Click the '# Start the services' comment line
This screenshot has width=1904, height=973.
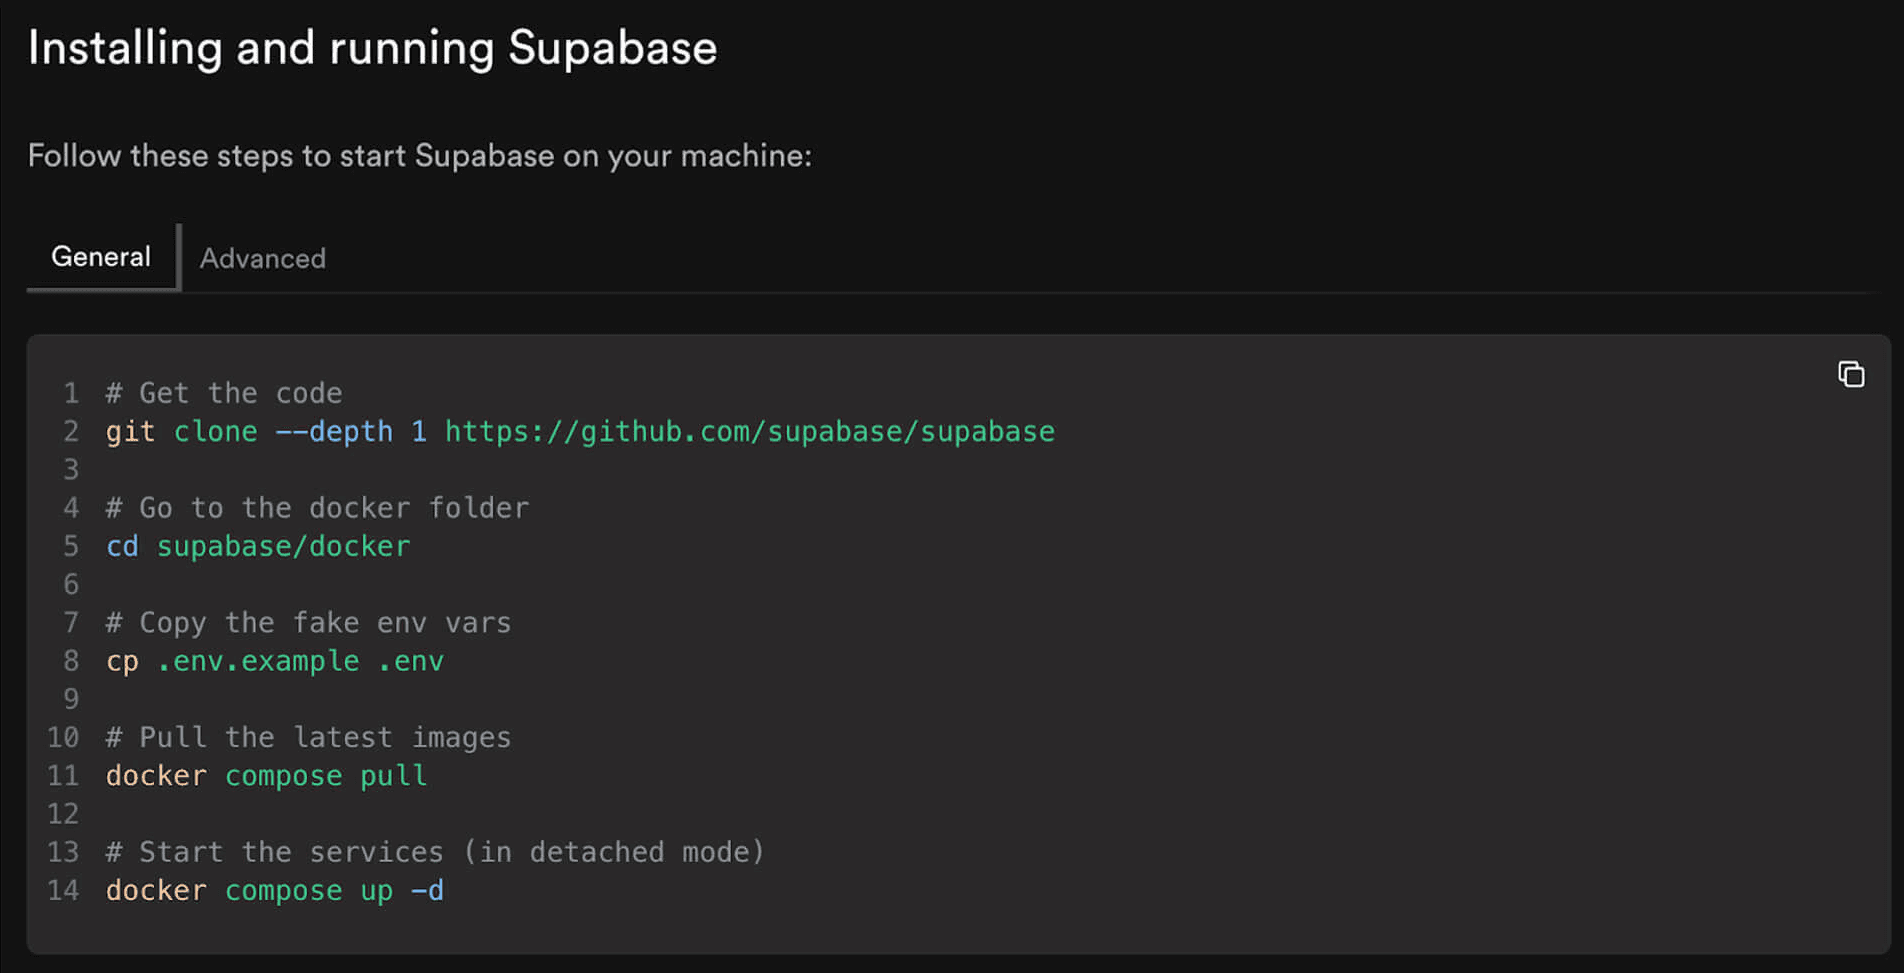435,852
